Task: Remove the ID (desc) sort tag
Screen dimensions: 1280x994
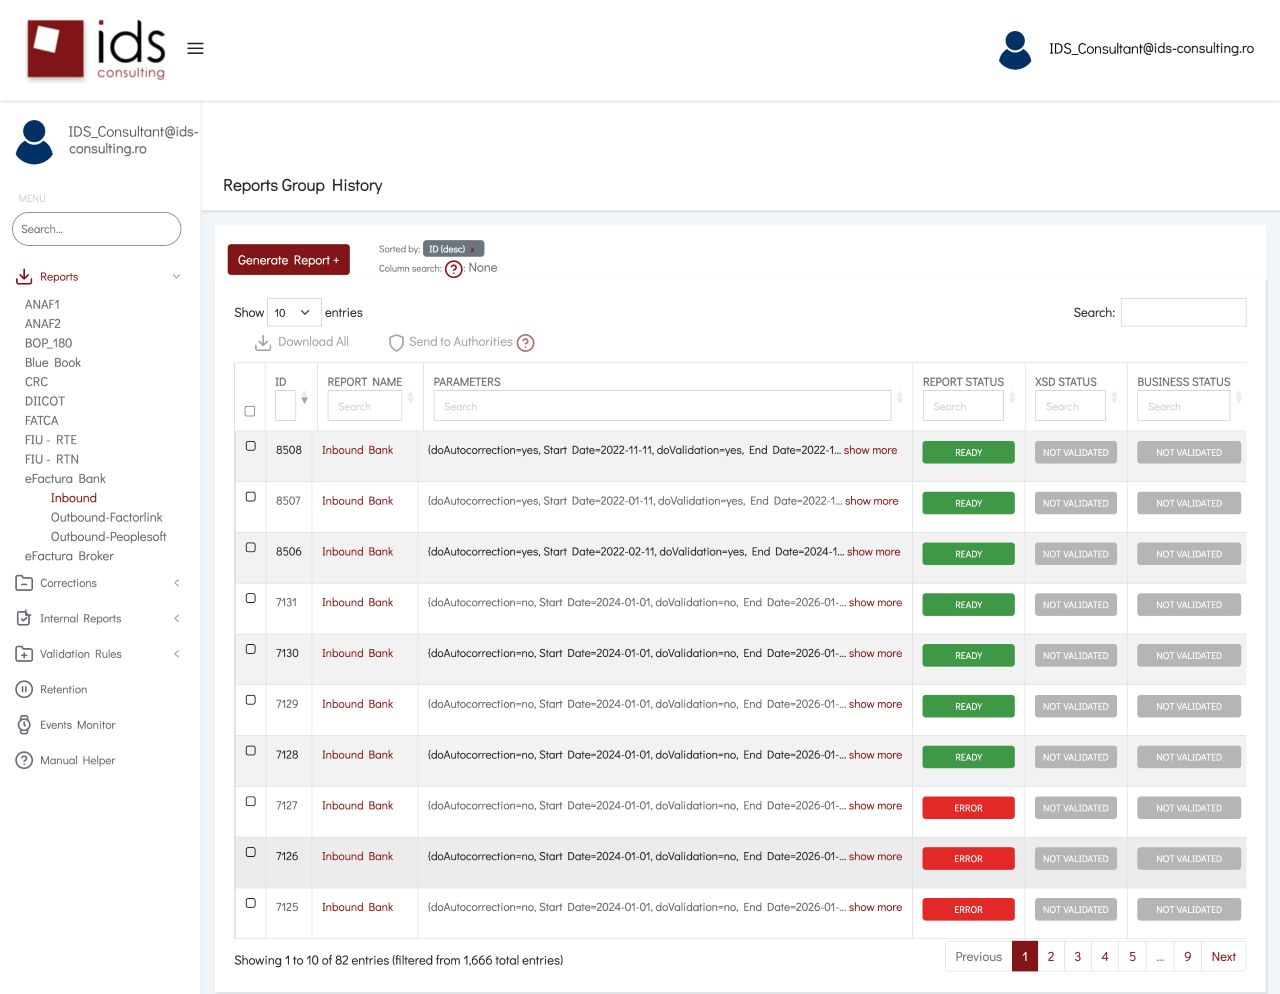Action: click(473, 249)
